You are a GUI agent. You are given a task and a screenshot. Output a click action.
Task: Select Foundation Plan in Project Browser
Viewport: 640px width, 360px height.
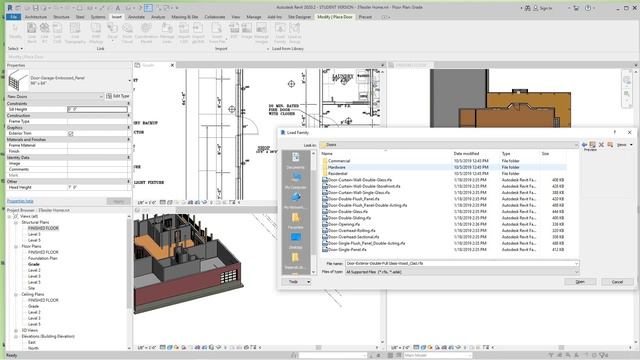43,258
